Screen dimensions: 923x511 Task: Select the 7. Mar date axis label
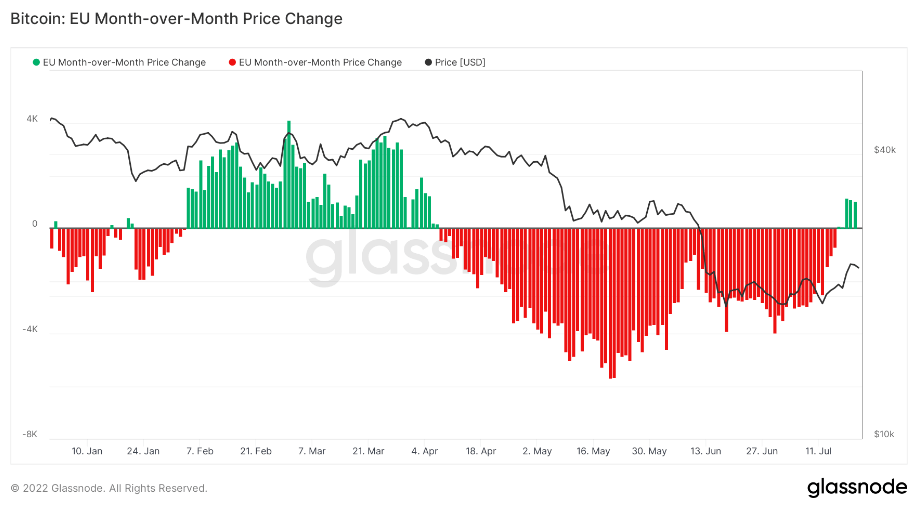pos(312,451)
